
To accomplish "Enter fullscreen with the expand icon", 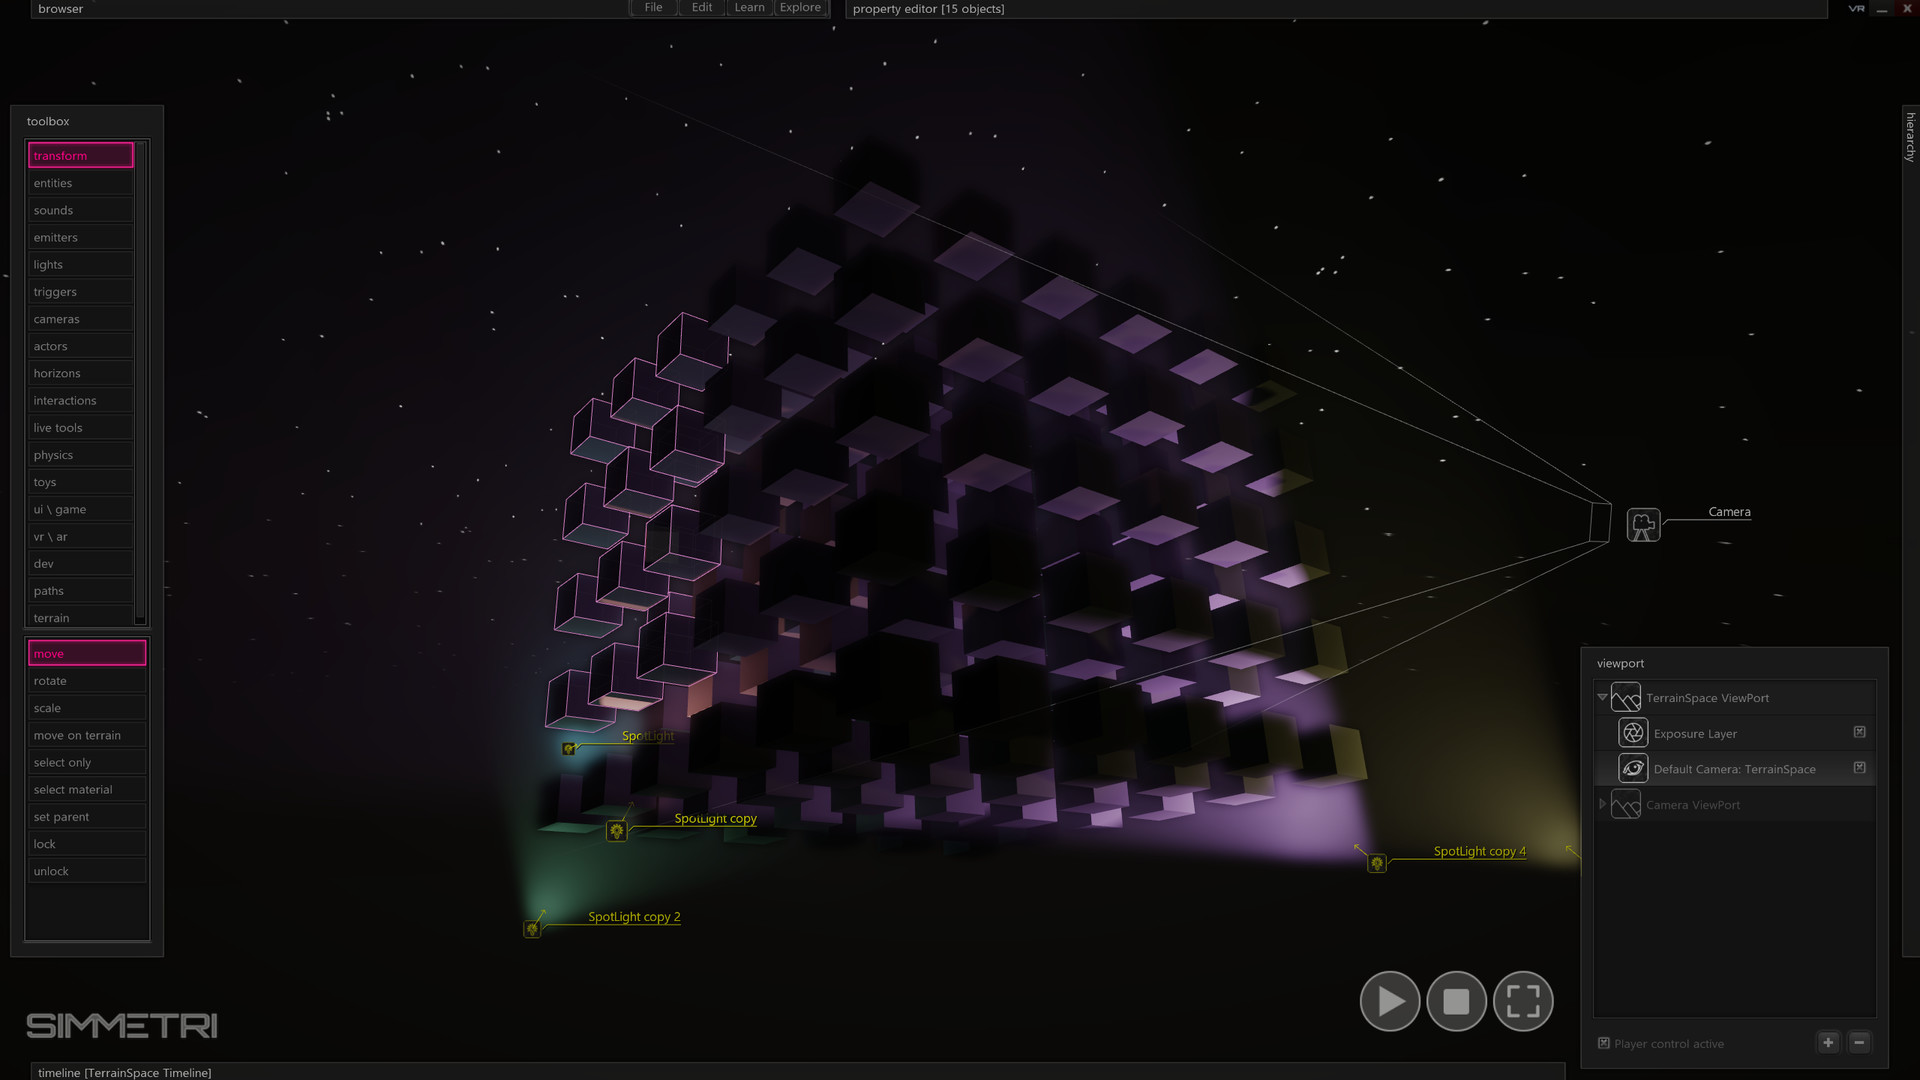I will tap(1523, 1001).
